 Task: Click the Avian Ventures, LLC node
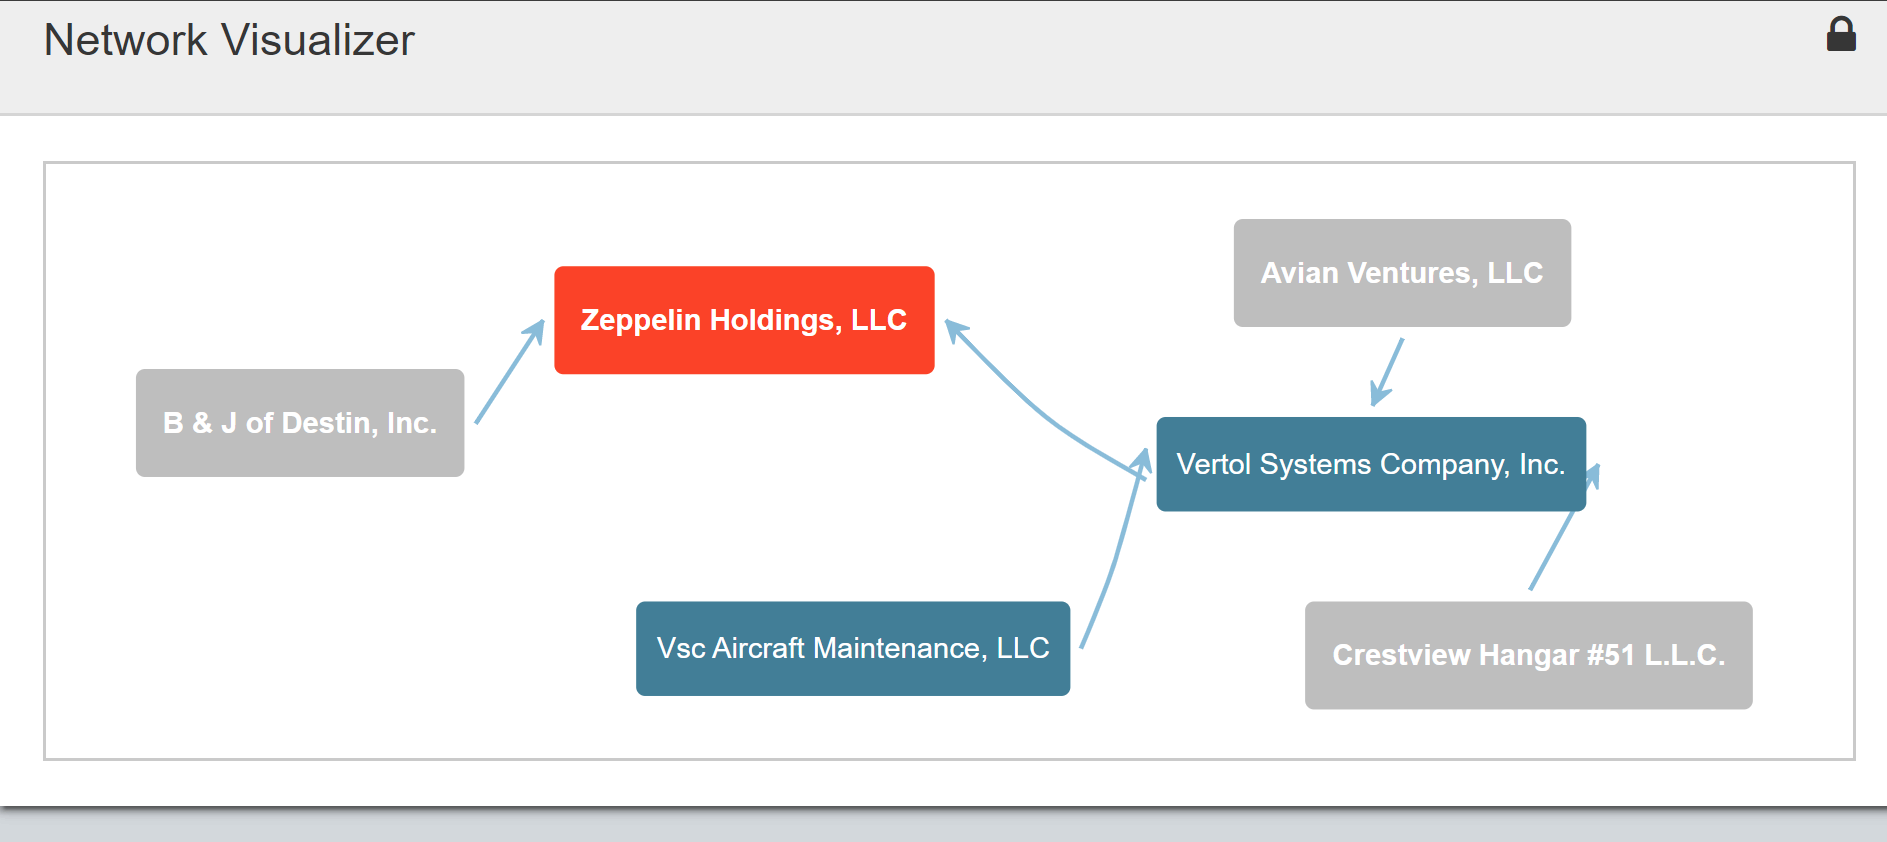click(x=1402, y=273)
